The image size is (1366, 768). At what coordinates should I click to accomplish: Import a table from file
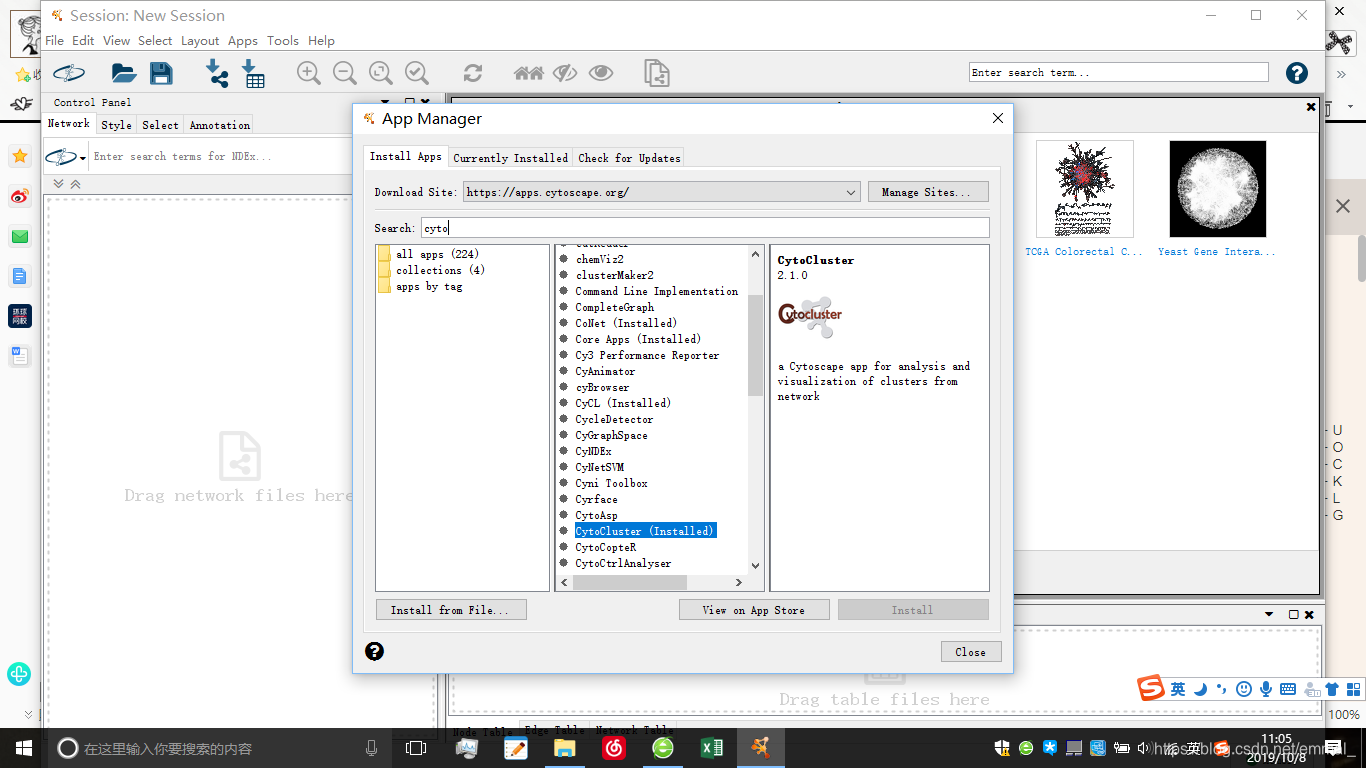click(252, 73)
